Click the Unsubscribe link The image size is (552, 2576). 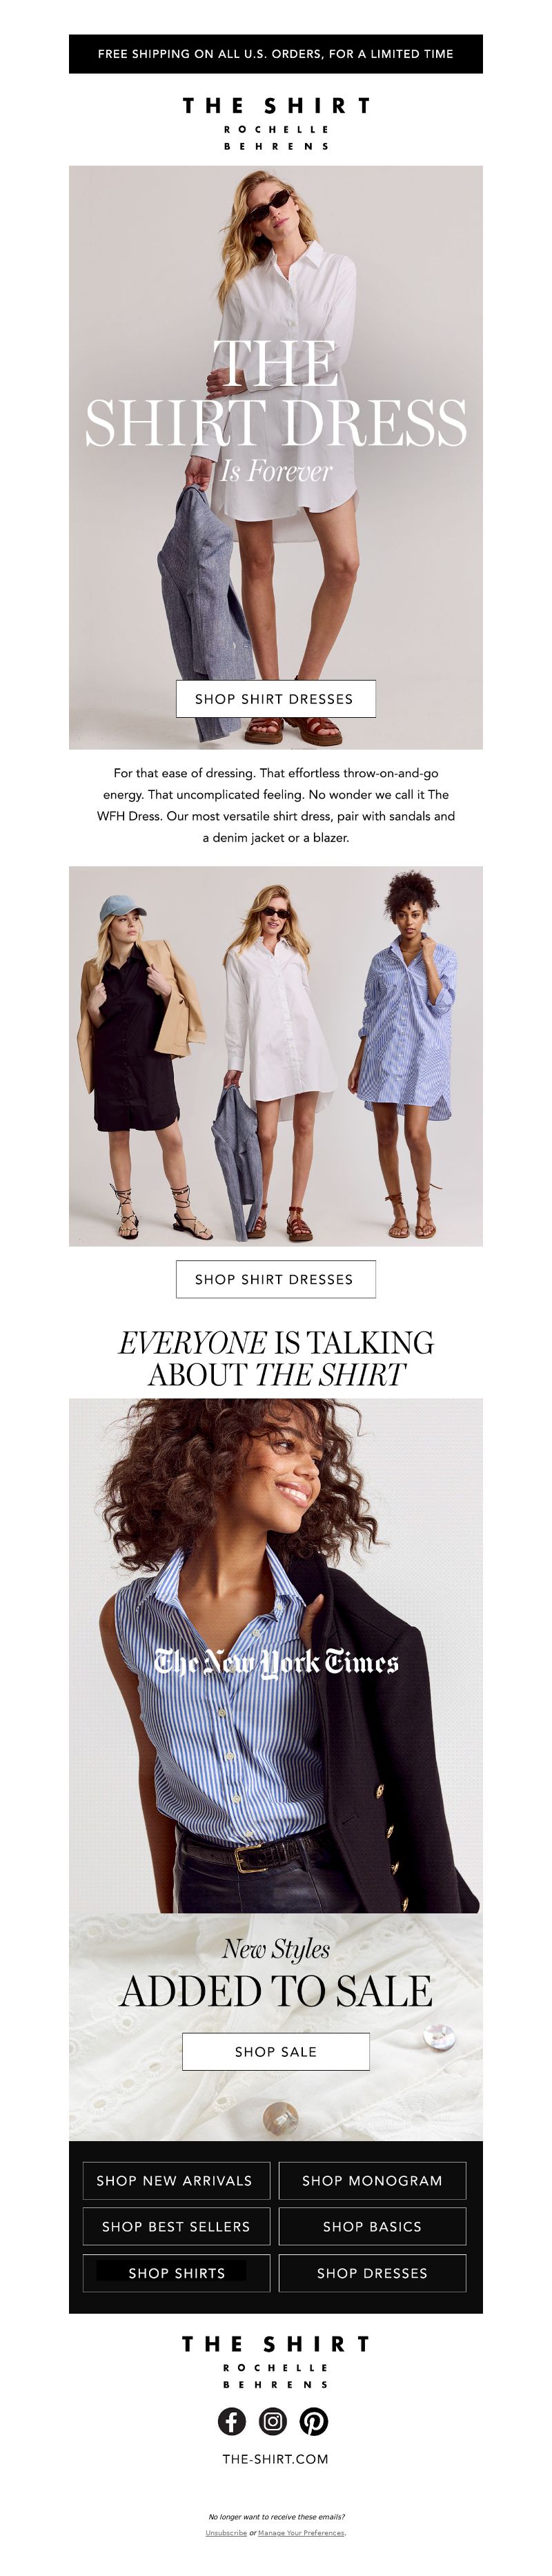[226, 2533]
